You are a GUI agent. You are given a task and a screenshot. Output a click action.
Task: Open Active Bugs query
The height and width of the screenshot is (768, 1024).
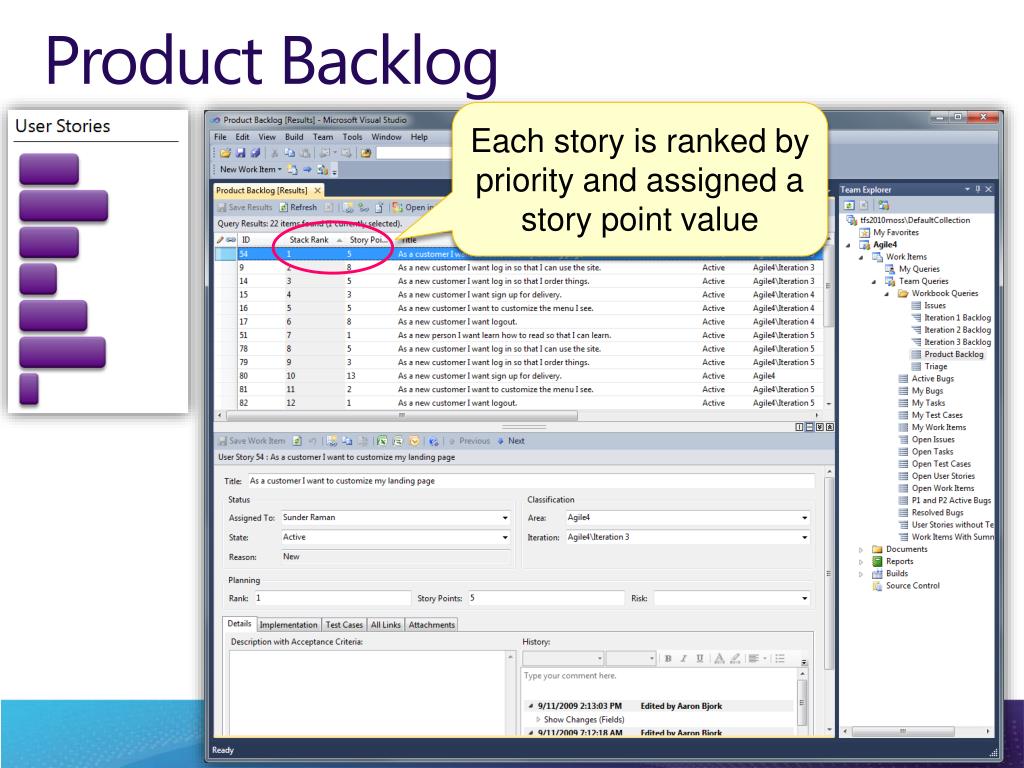pos(933,379)
